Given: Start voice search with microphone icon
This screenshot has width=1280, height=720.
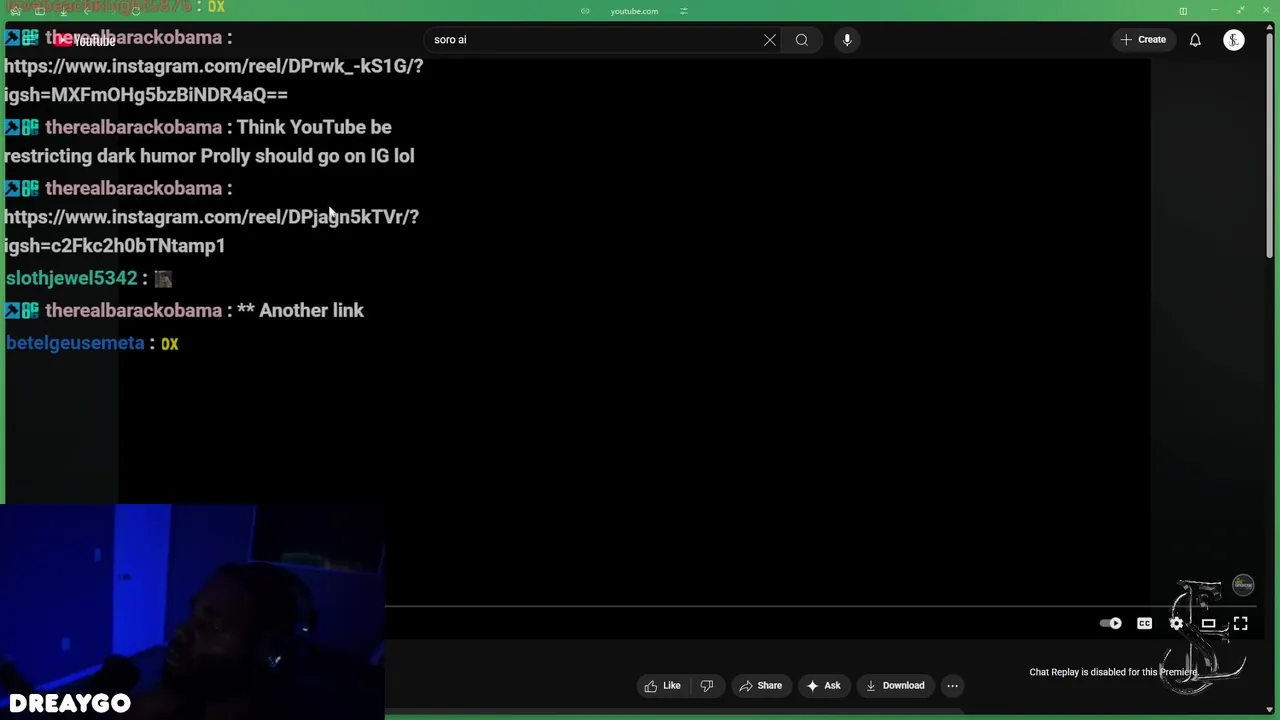Looking at the screenshot, I should pos(847,40).
